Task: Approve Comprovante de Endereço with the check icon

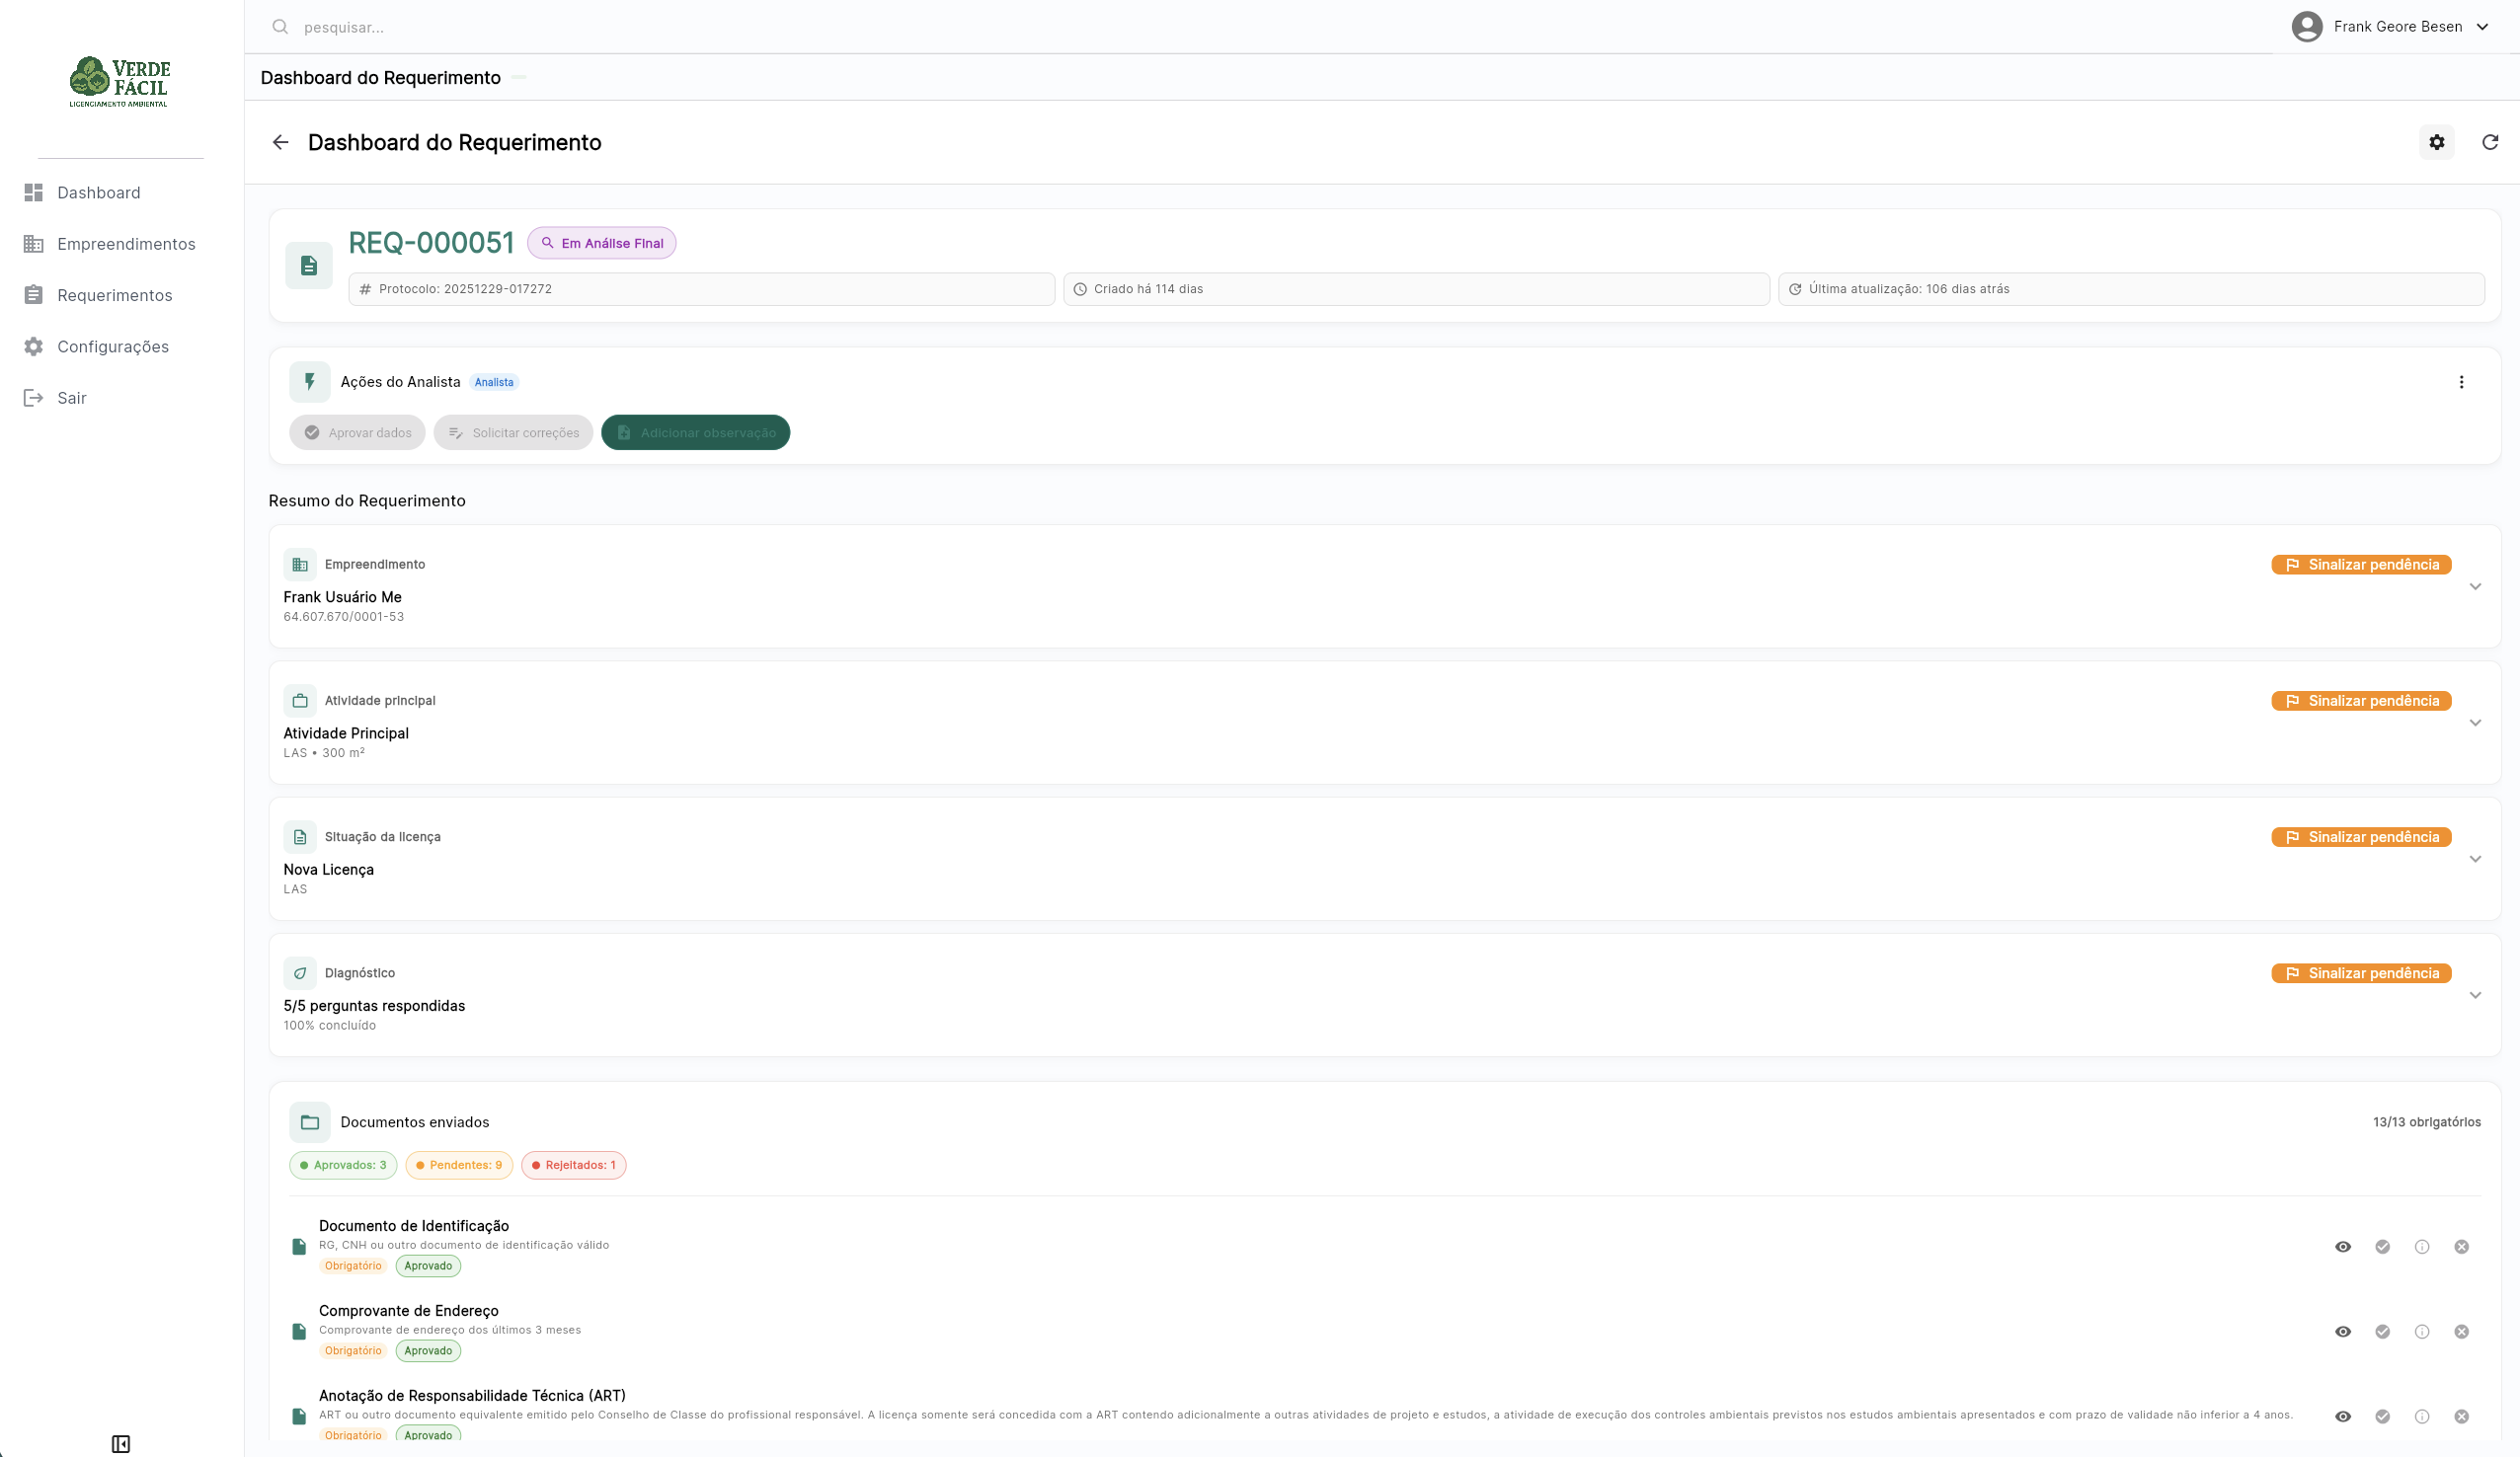Action: pyautogui.click(x=2382, y=1332)
